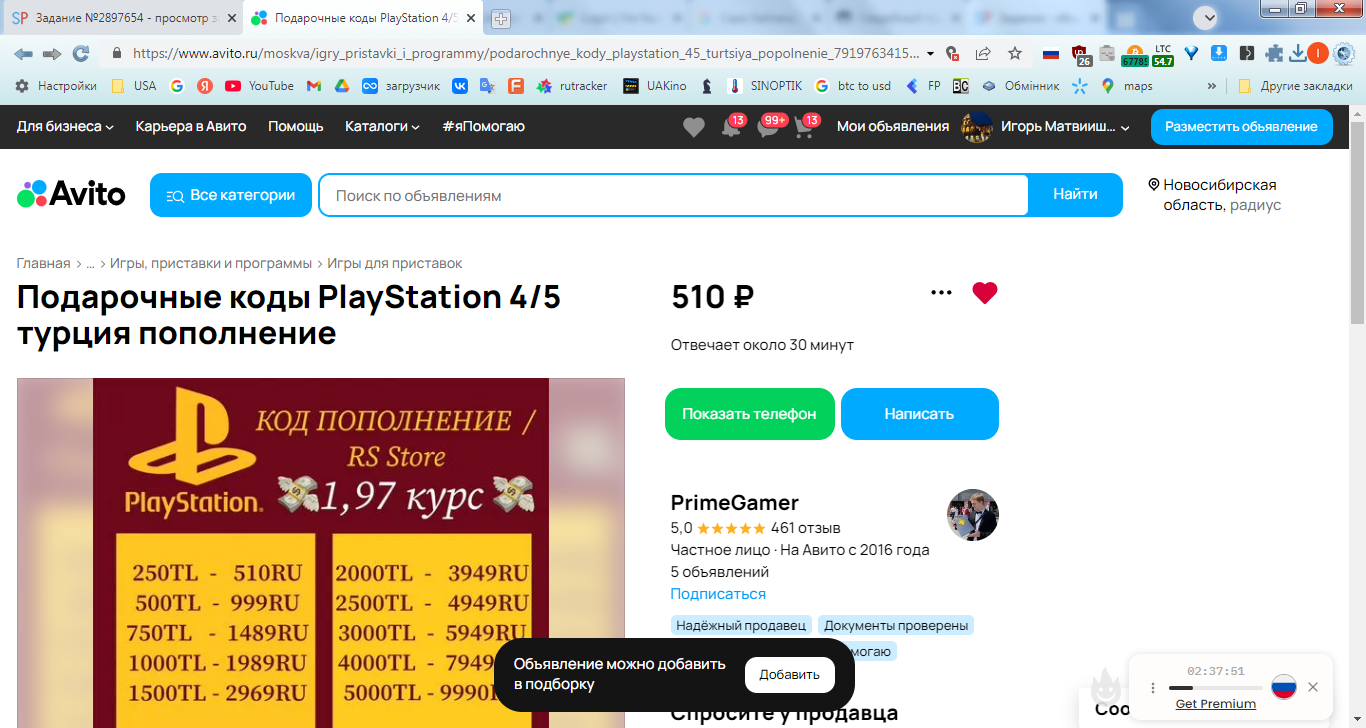Go forward using the browser forward arrow
The image size is (1366, 728).
(x=52, y=53)
